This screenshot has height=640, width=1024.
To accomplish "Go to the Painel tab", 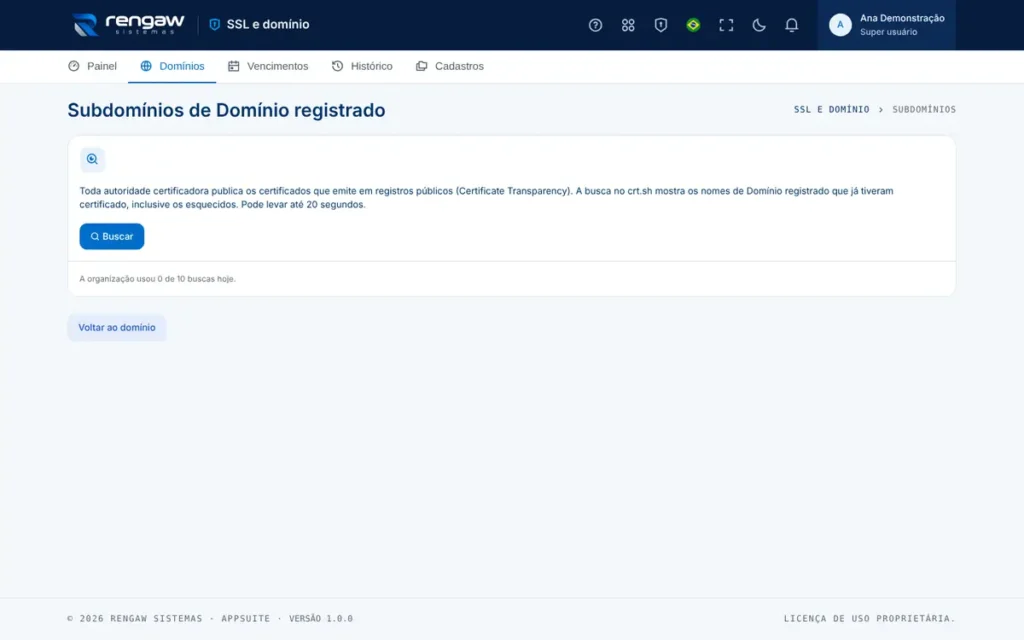I will [92, 66].
